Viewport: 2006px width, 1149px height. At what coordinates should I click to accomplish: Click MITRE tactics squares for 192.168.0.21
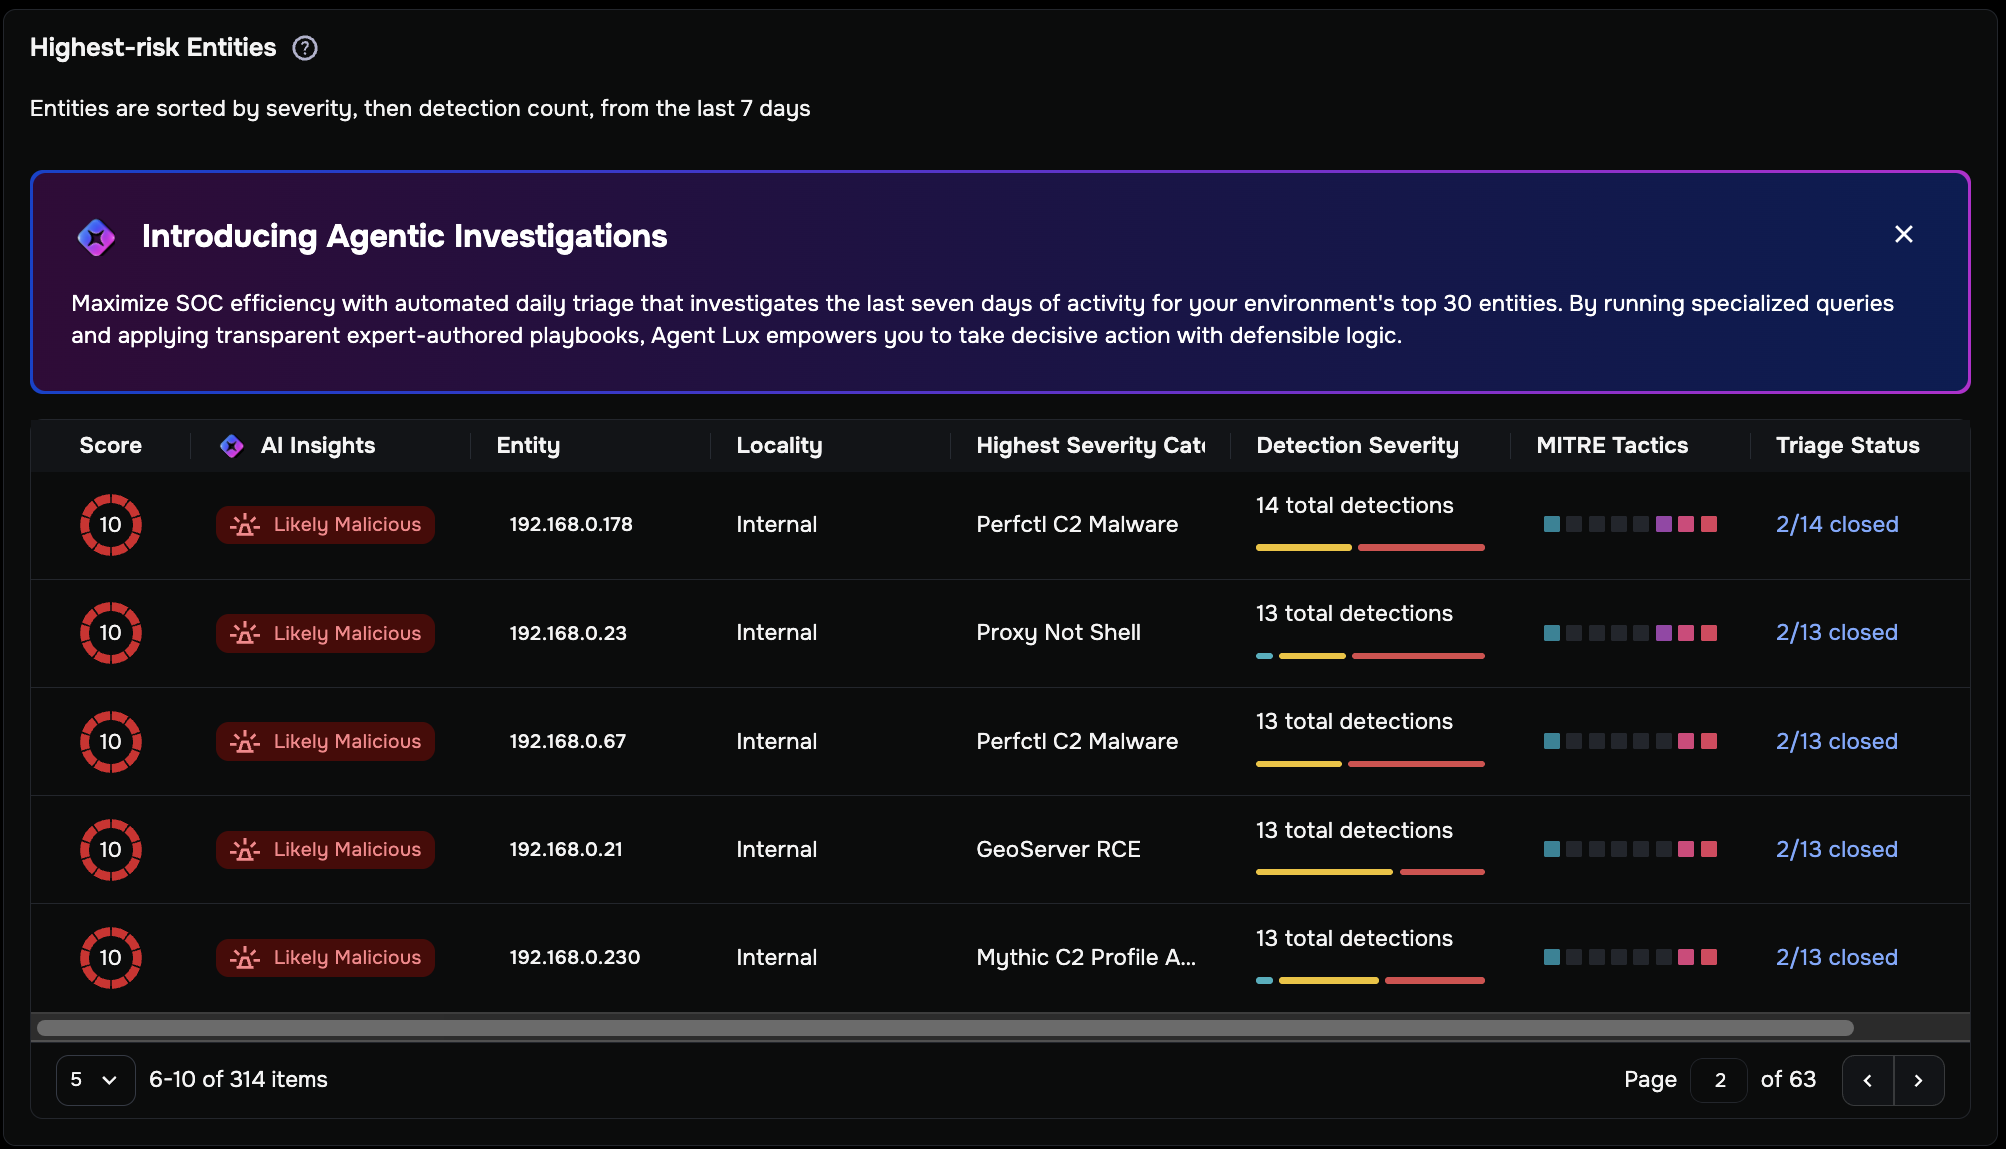(1630, 849)
